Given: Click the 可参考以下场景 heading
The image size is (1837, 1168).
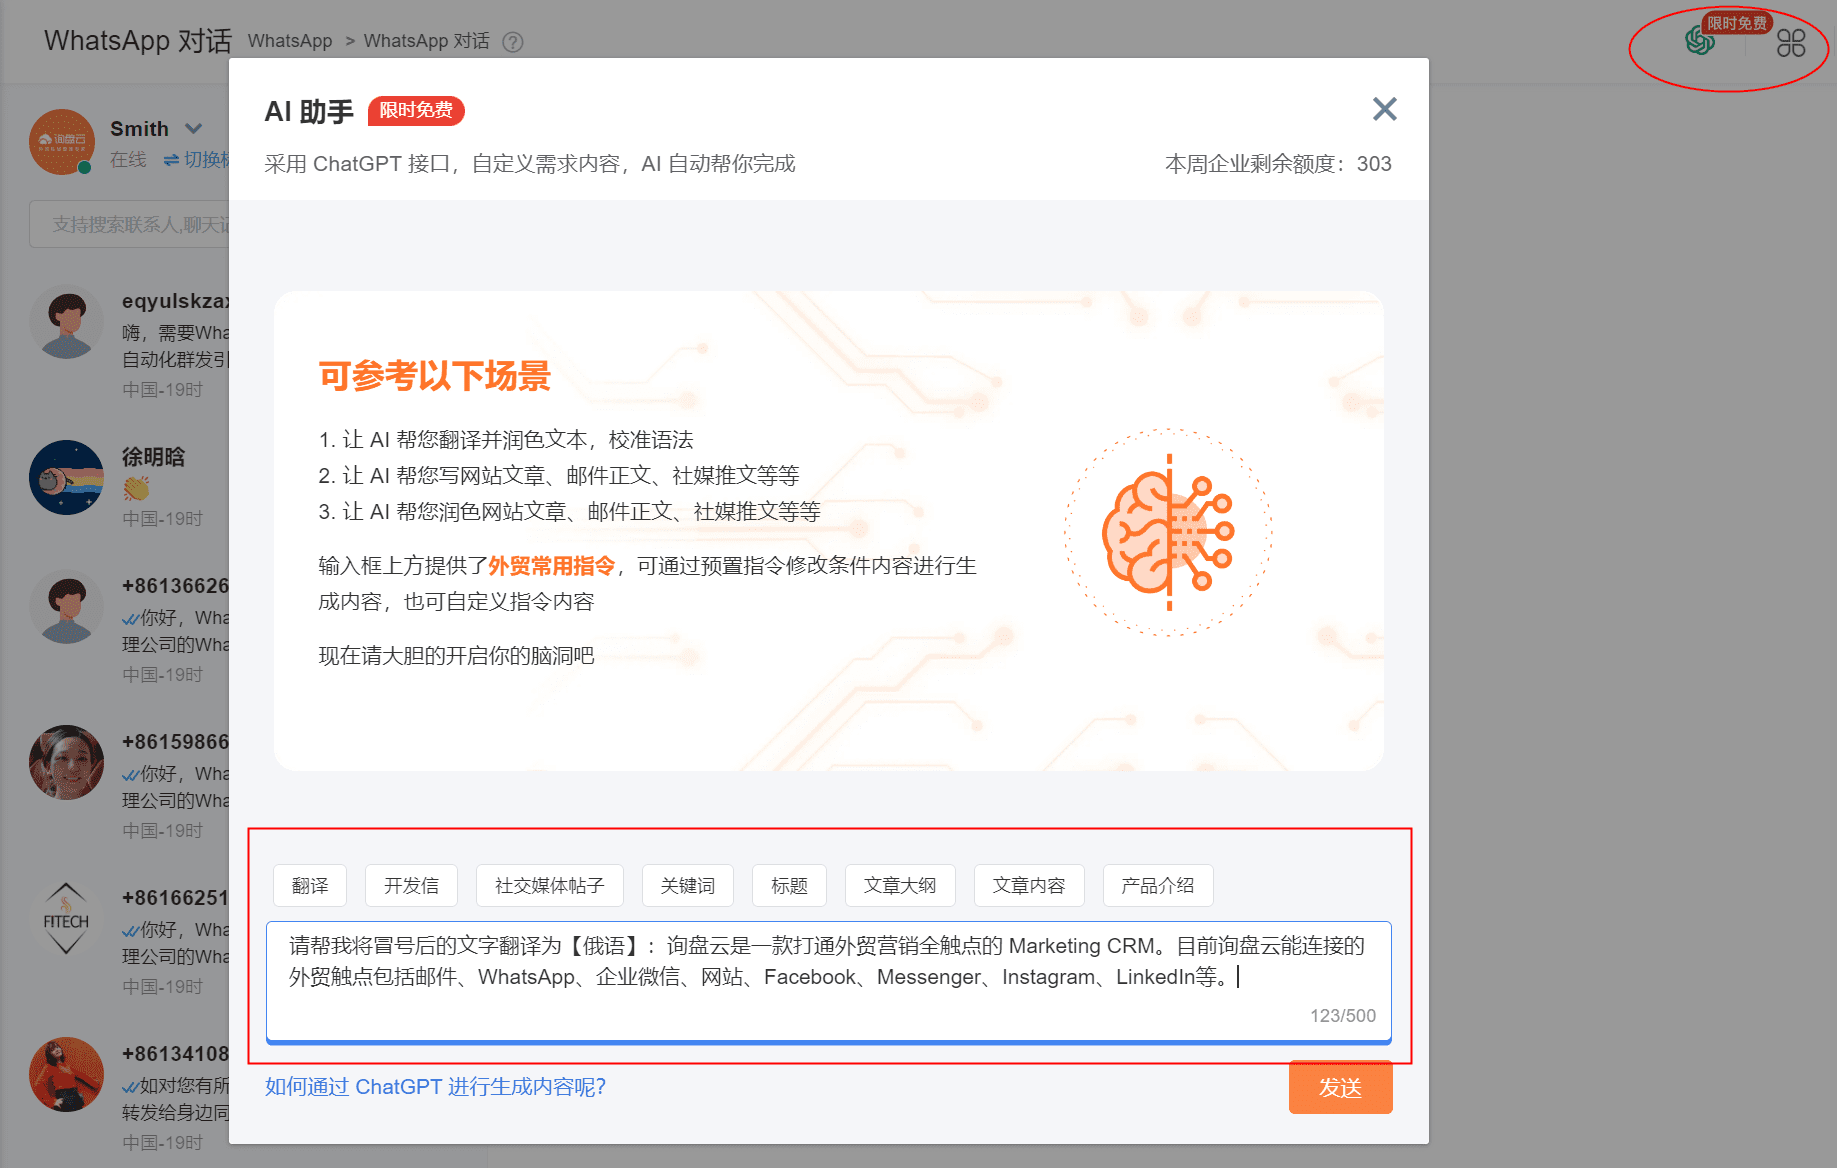Looking at the screenshot, I should click(x=435, y=376).
